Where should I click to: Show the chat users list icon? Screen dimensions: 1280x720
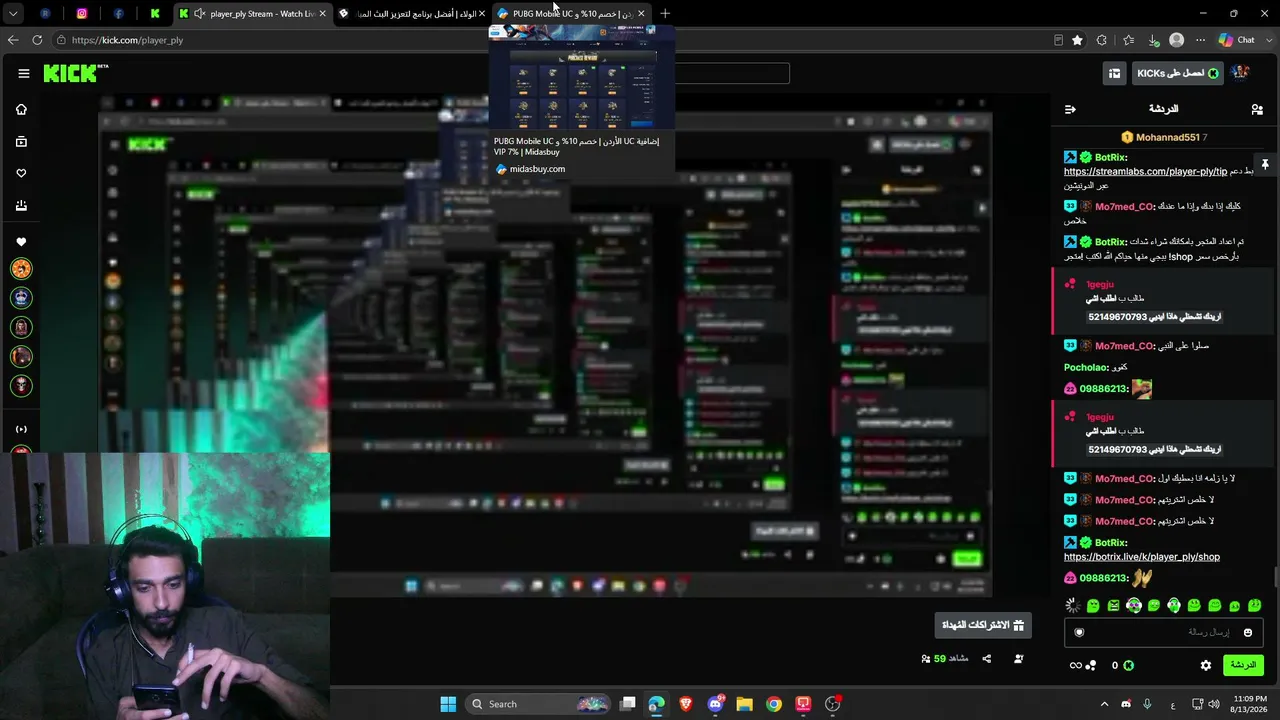(x=1257, y=109)
